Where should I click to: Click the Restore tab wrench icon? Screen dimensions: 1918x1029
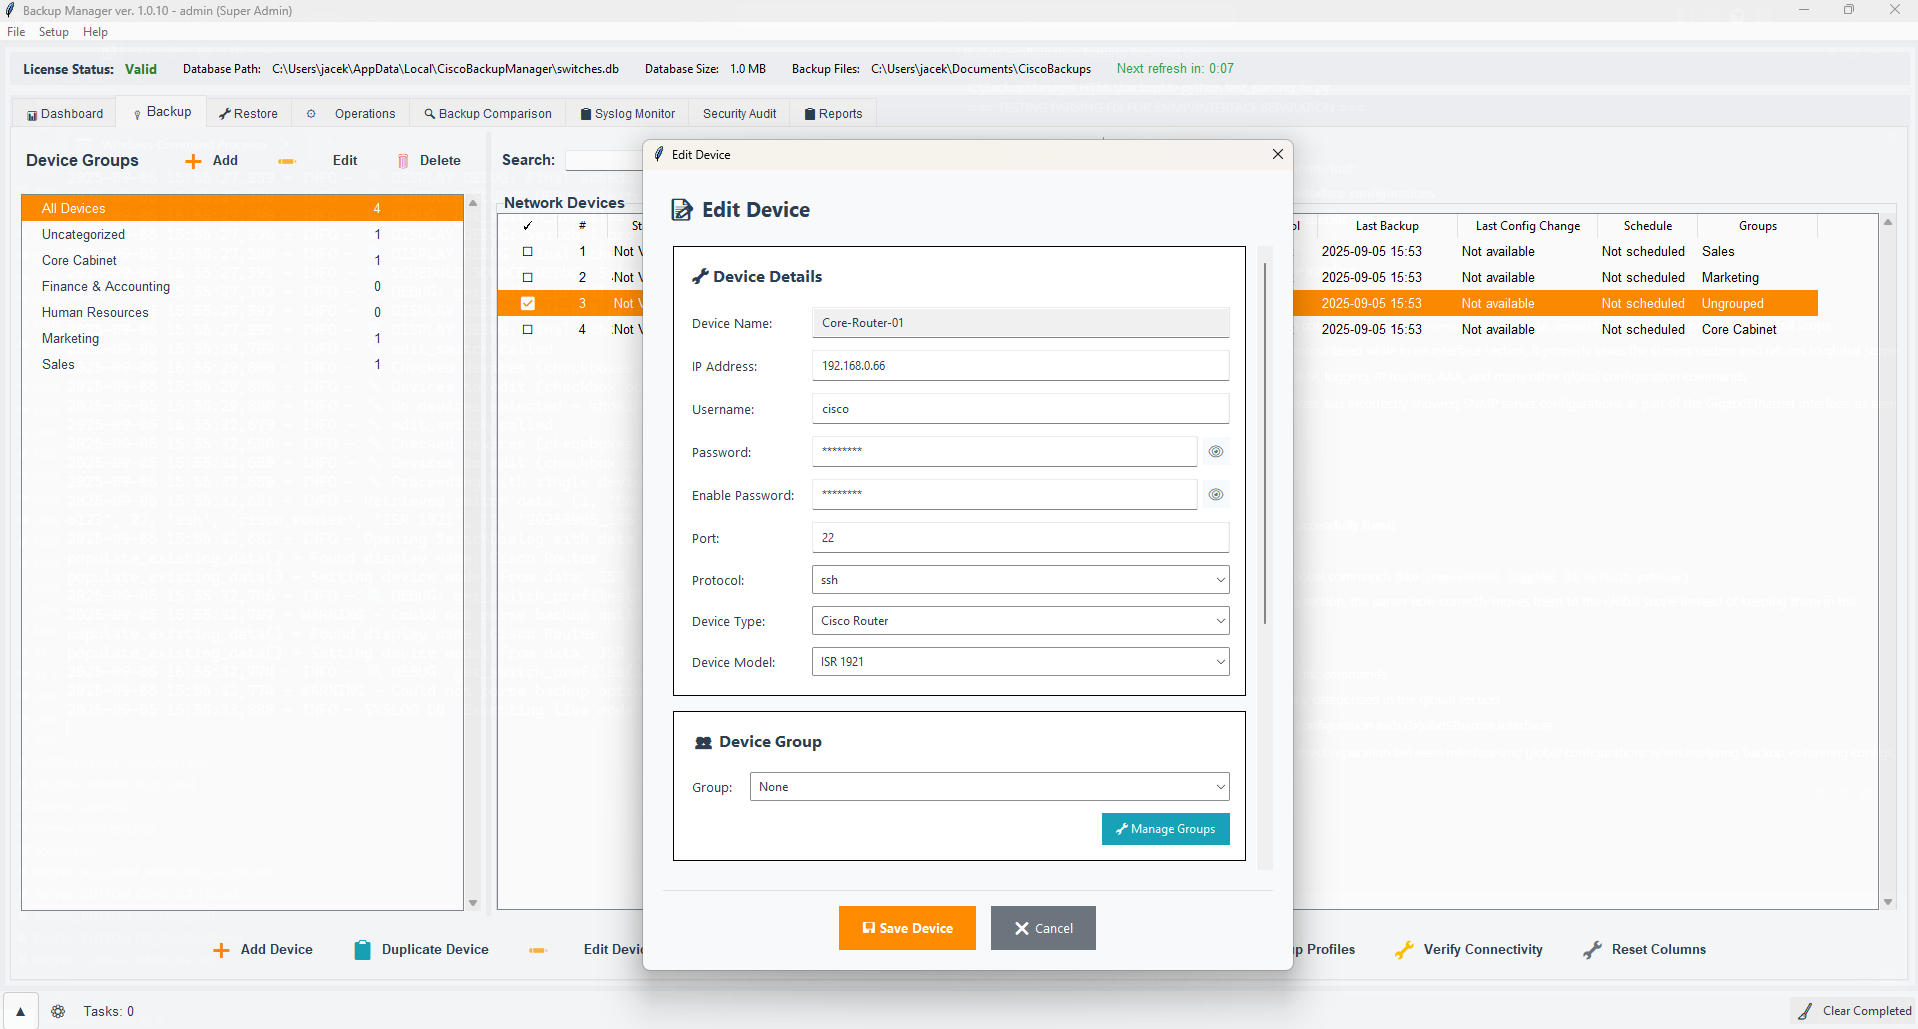(225, 114)
